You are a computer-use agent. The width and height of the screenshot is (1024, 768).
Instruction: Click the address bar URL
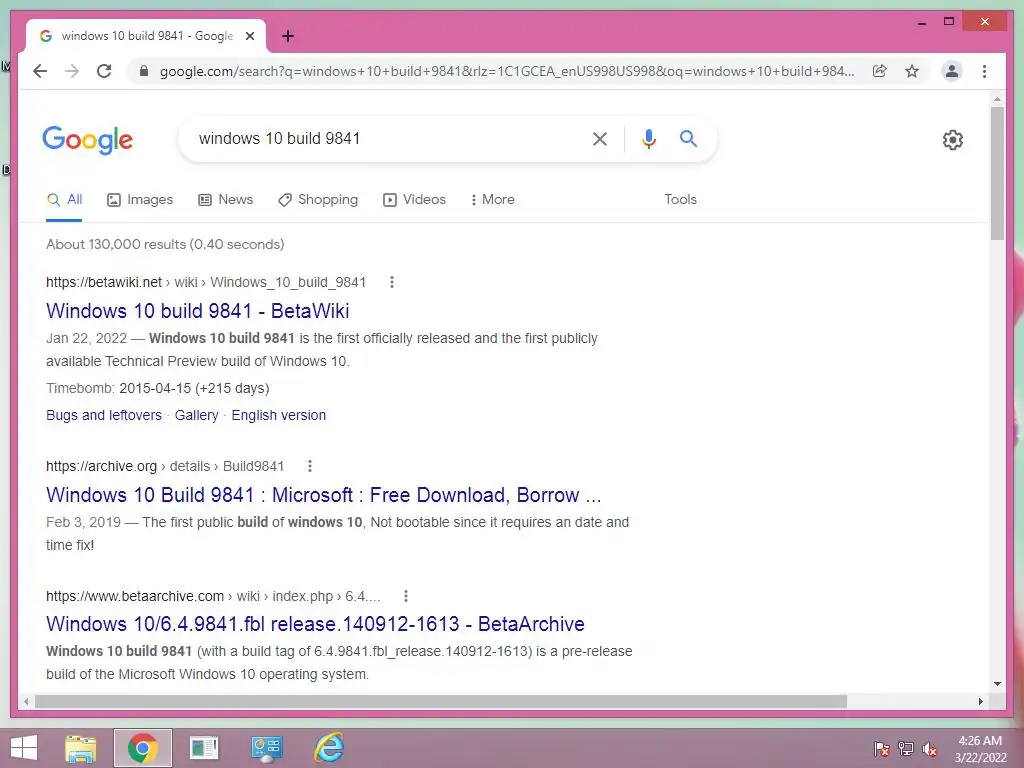click(x=507, y=71)
